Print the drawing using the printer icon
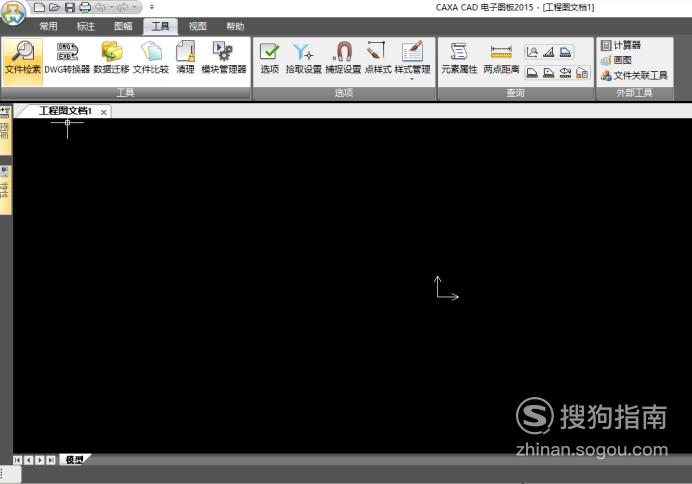The height and width of the screenshot is (484, 692). coord(85,7)
